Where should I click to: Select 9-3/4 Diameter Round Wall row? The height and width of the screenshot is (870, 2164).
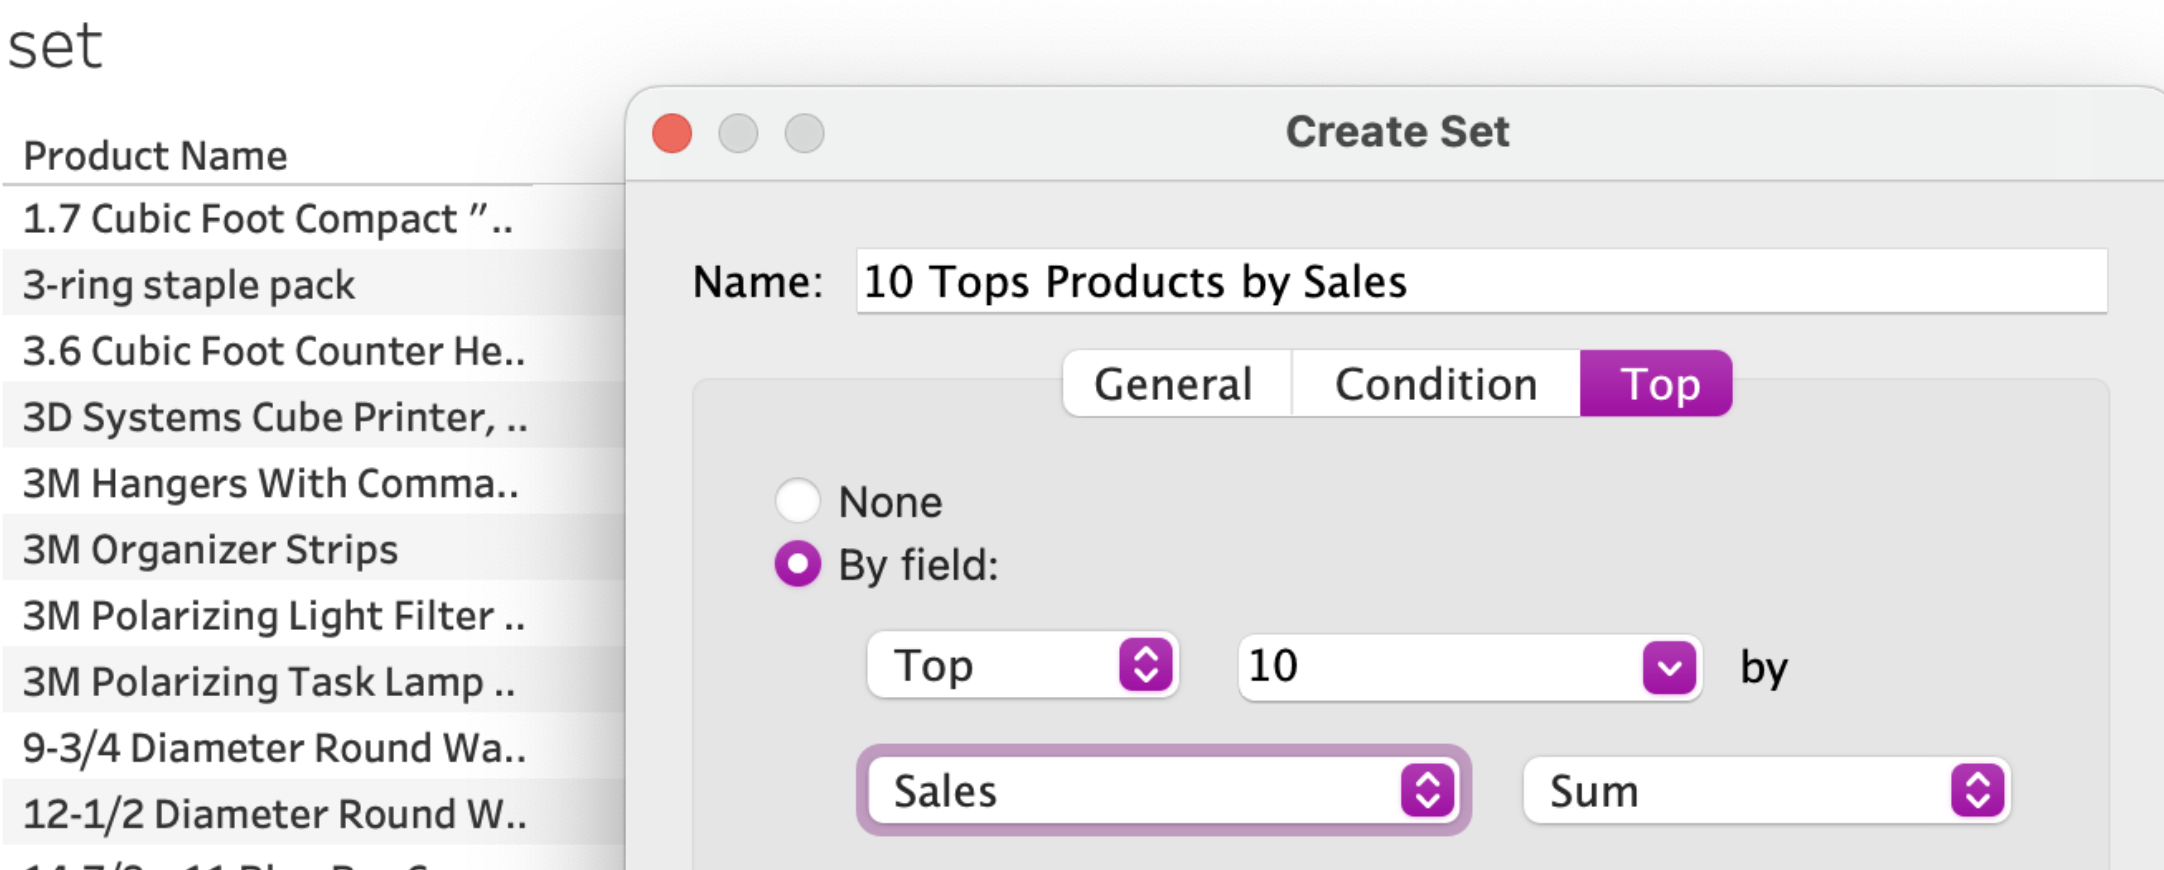[x=274, y=748]
